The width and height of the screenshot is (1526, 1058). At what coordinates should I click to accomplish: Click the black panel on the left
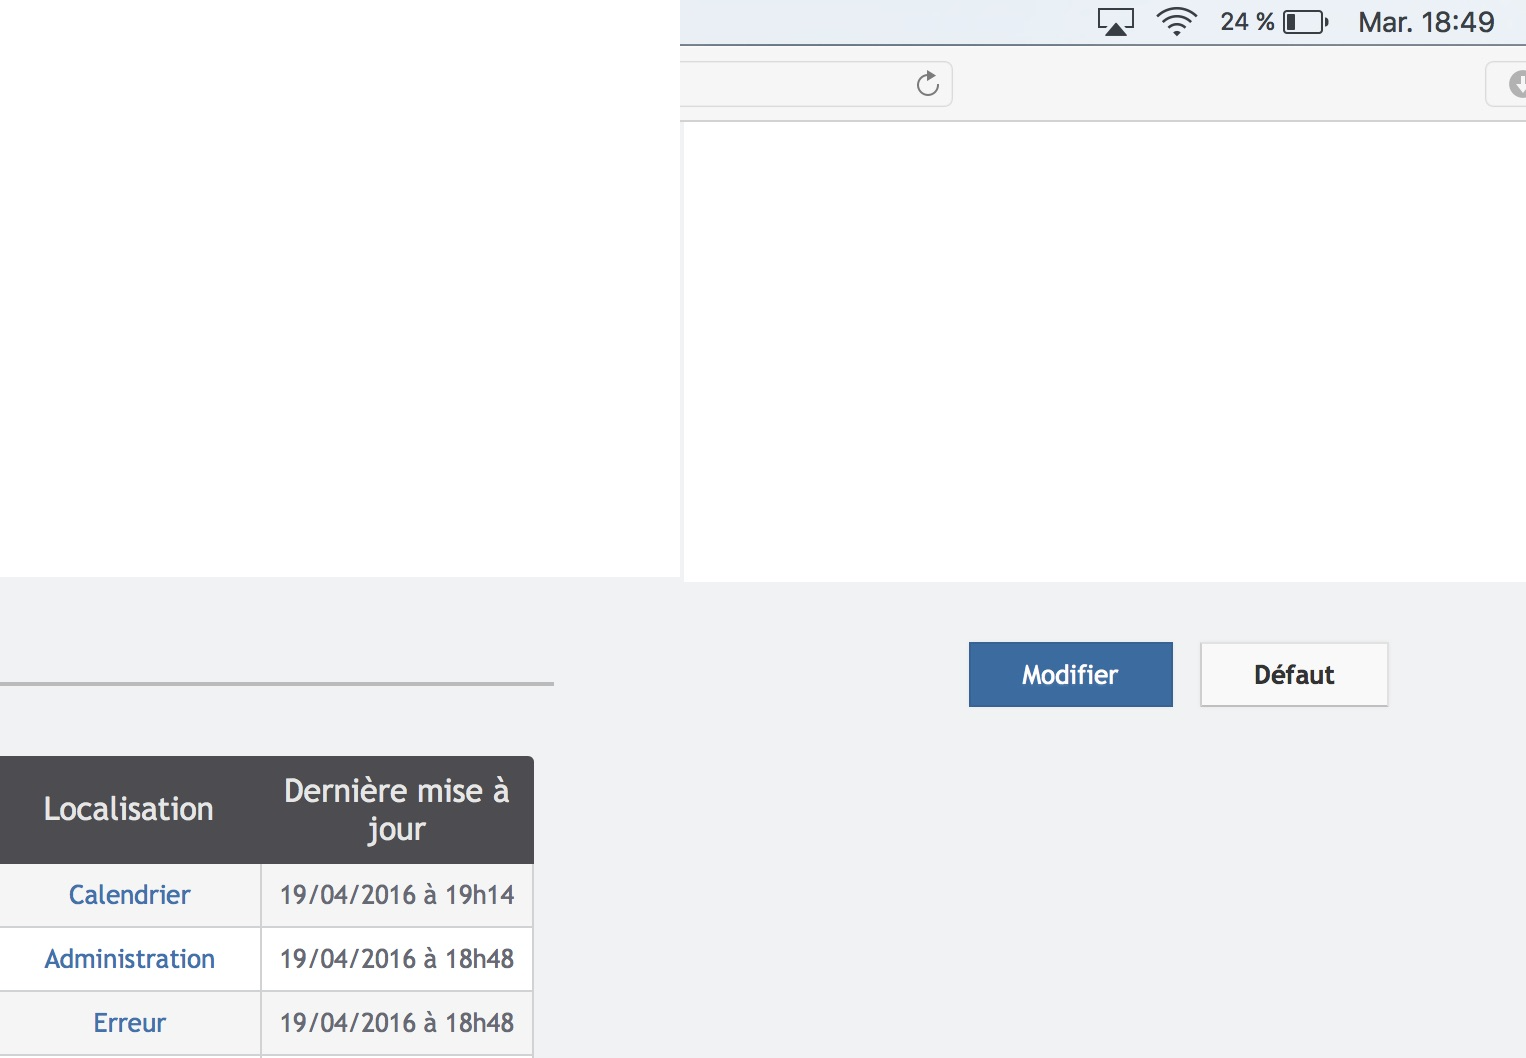(x=340, y=290)
